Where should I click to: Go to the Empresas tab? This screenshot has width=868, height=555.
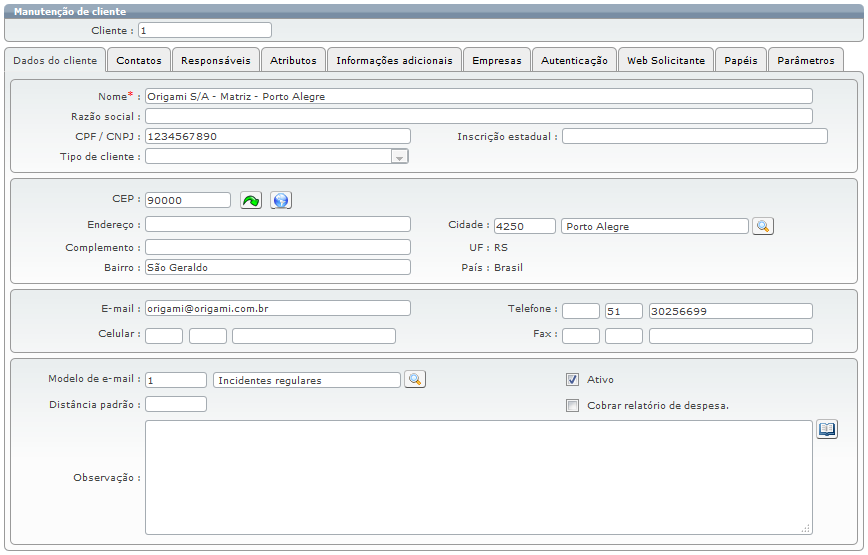coord(497,60)
